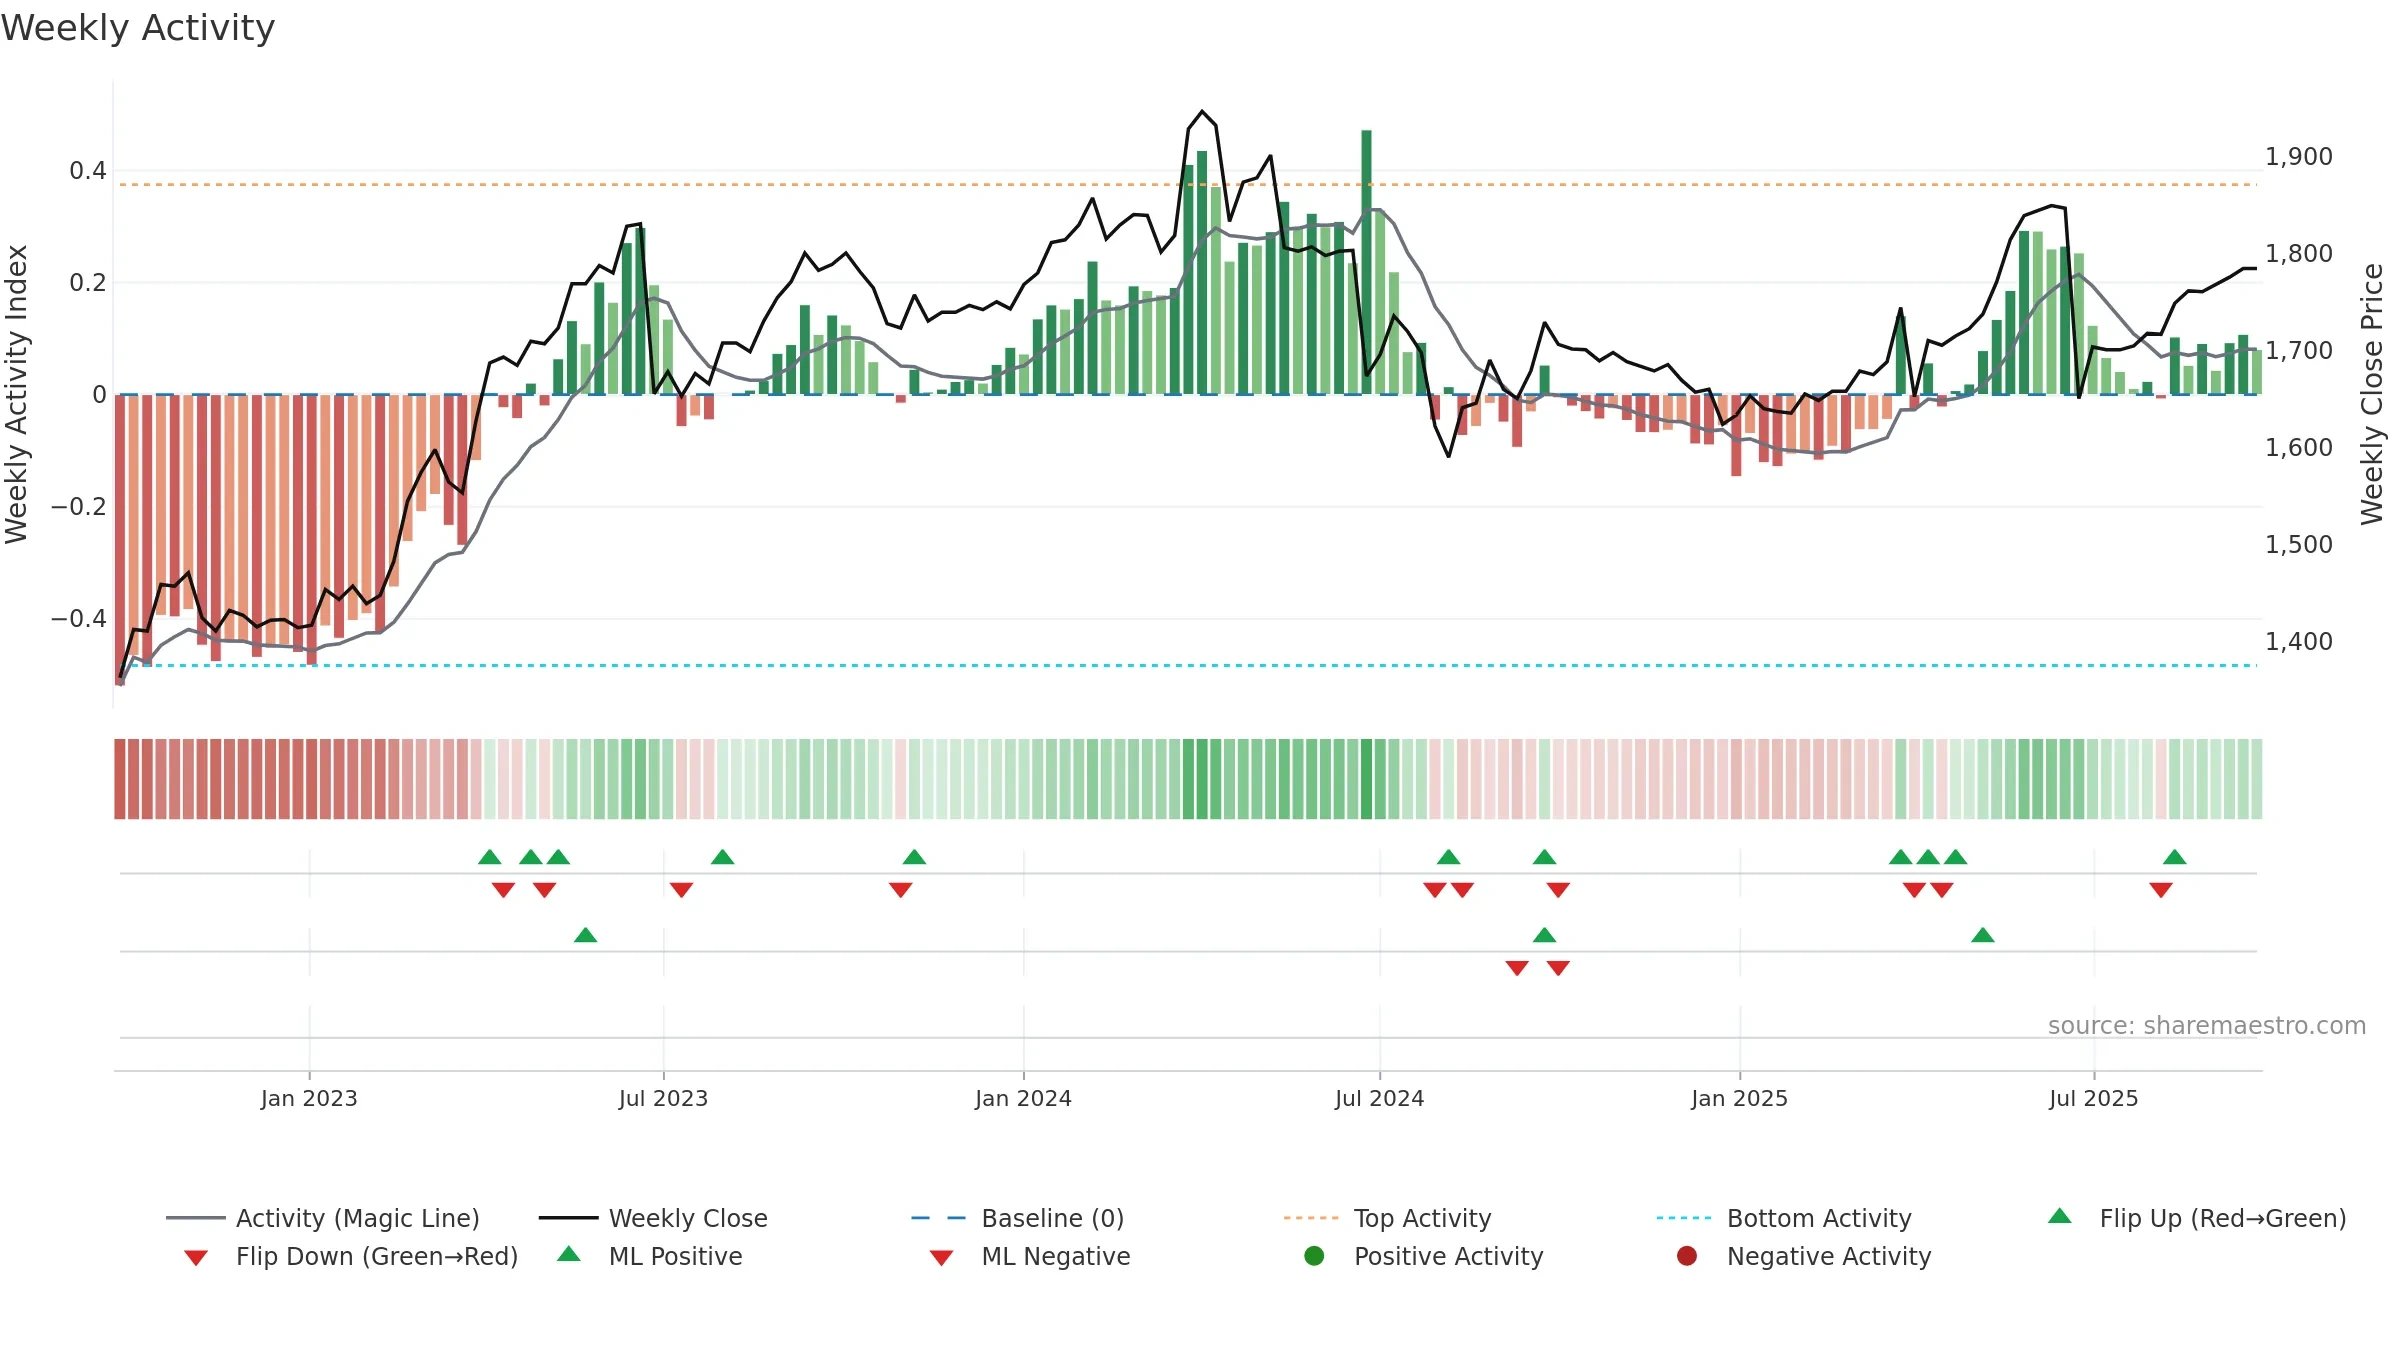Click the ML positive marker before Jul 2025
2400x1350 pixels.
click(1983, 935)
